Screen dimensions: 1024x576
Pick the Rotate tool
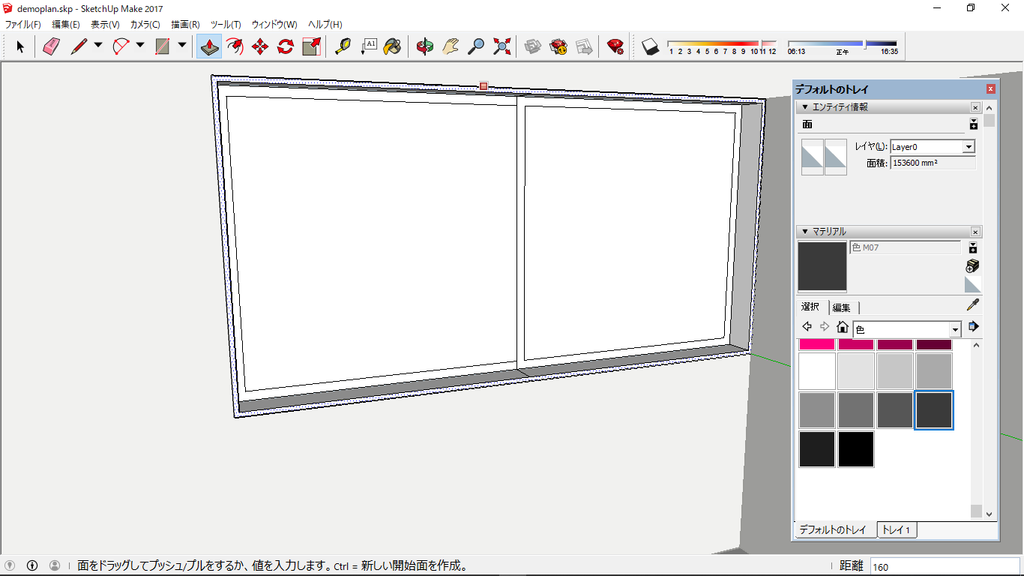click(x=285, y=46)
